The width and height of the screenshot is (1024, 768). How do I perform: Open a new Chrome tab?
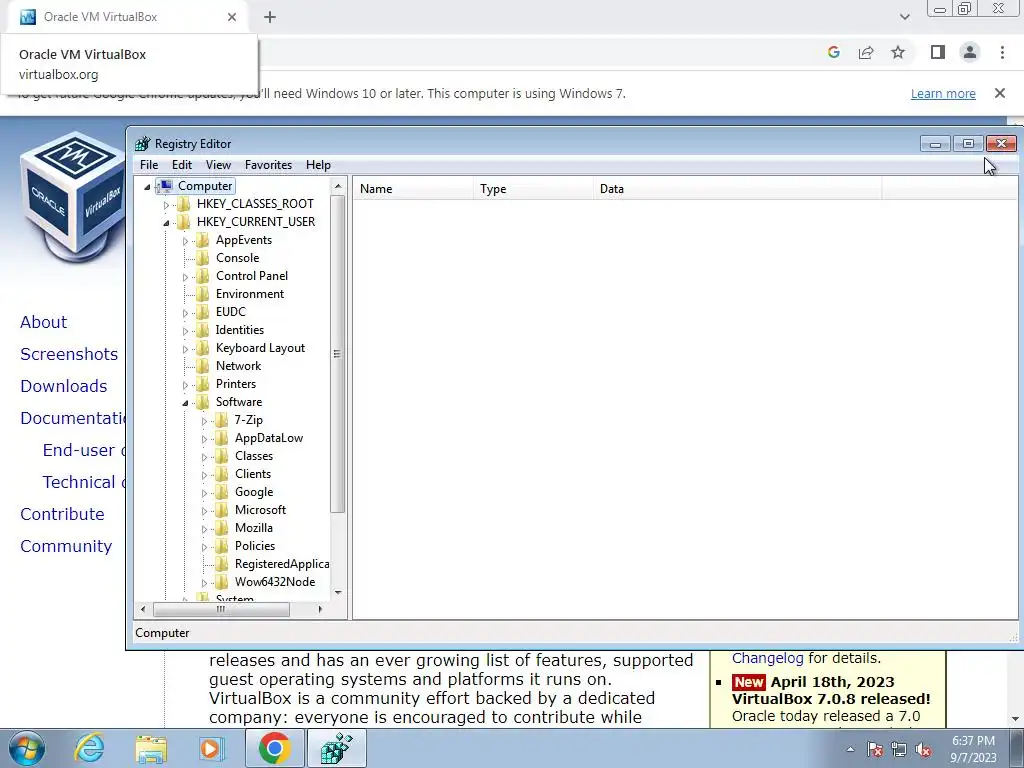click(x=270, y=18)
